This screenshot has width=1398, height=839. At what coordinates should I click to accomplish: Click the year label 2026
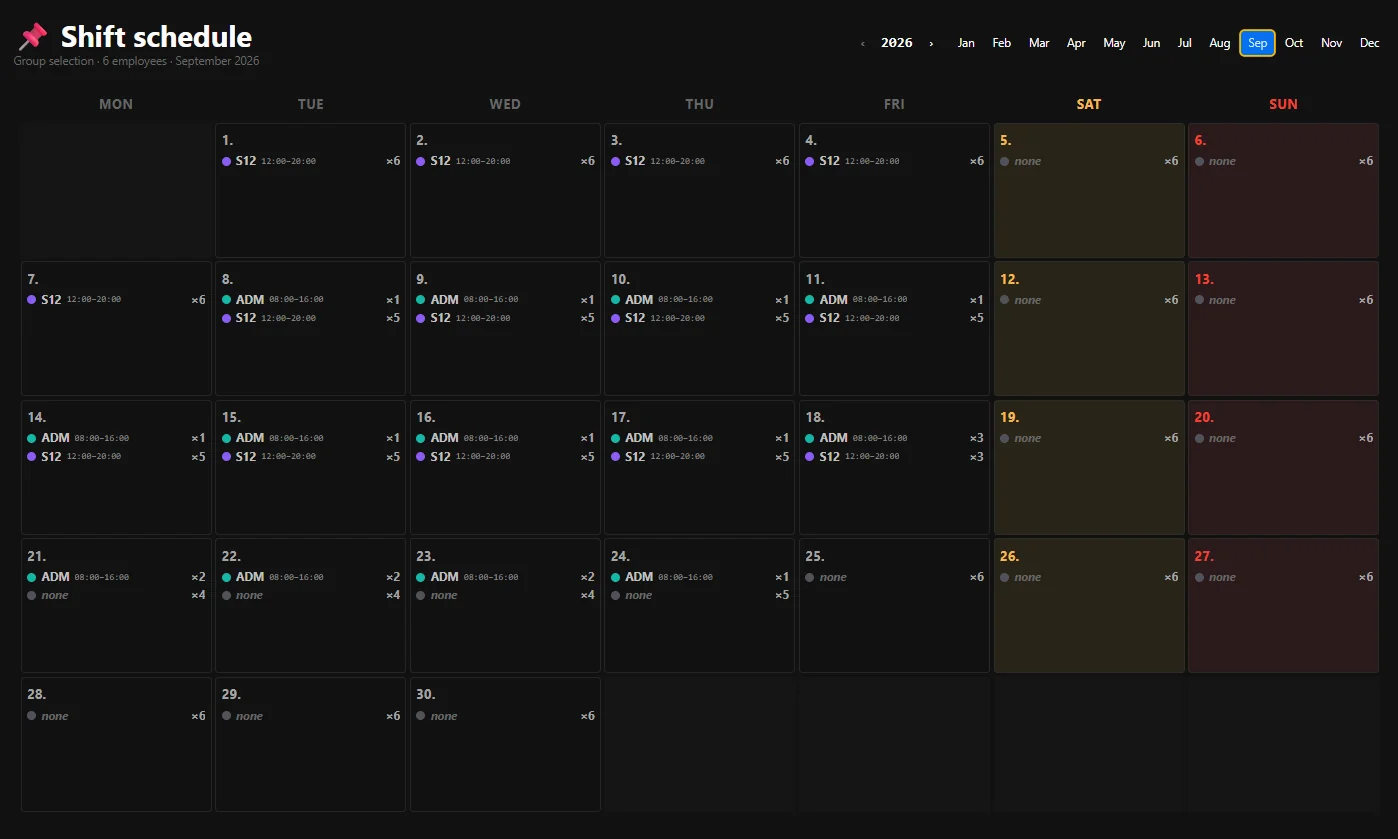pyautogui.click(x=897, y=43)
